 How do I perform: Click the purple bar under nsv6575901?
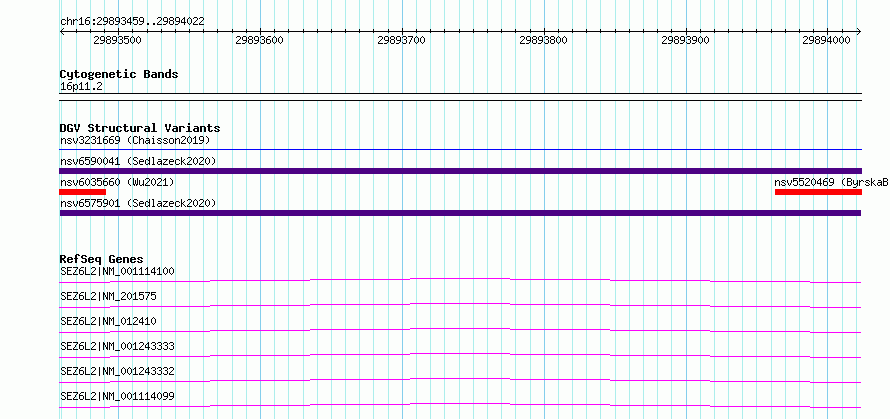(460, 213)
